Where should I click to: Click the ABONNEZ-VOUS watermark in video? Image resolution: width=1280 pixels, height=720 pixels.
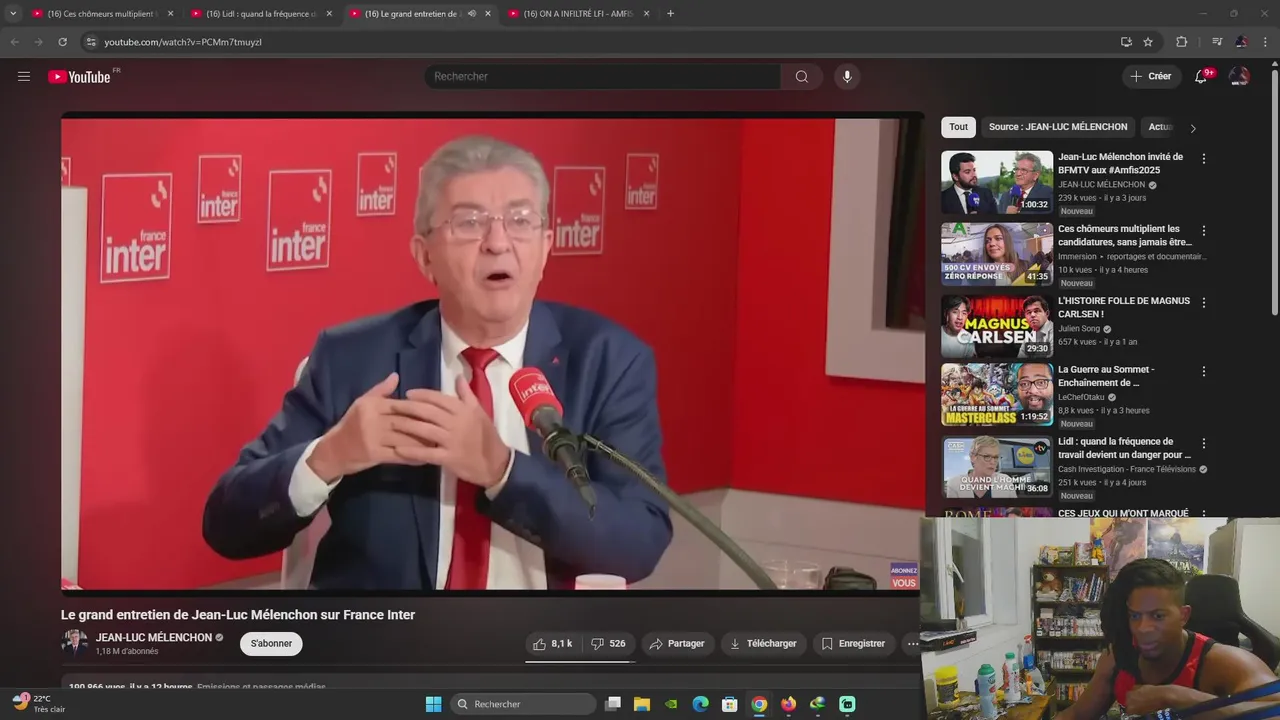[x=904, y=577]
